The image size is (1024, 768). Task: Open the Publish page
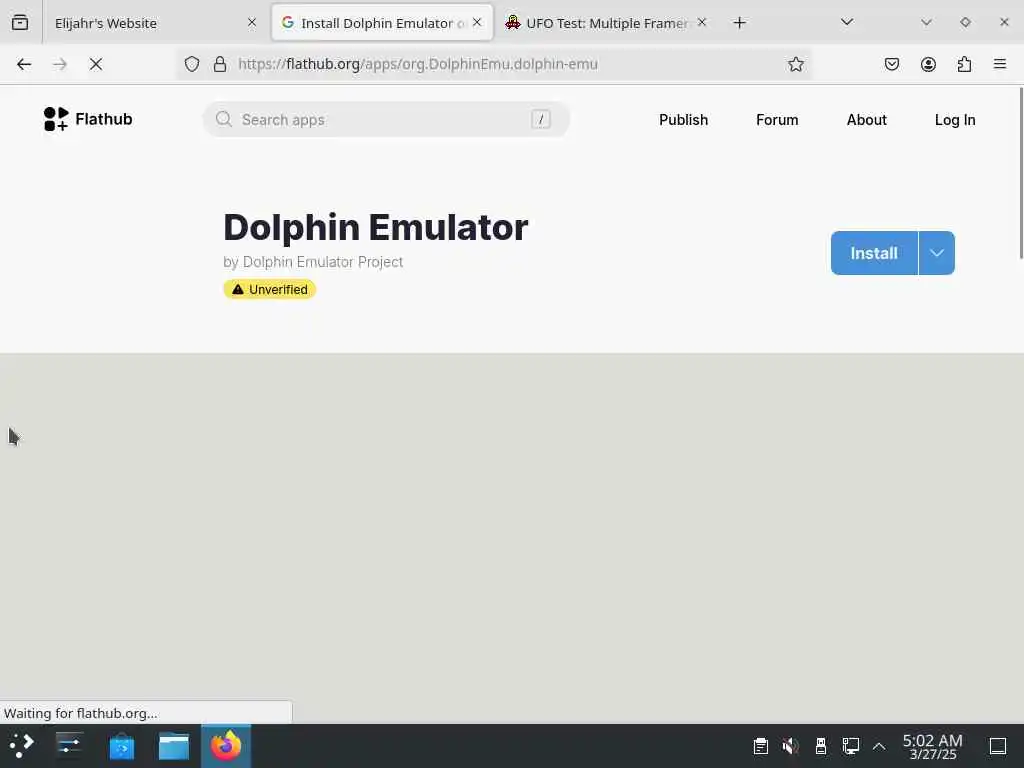pyautogui.click(x=683, y=120)
